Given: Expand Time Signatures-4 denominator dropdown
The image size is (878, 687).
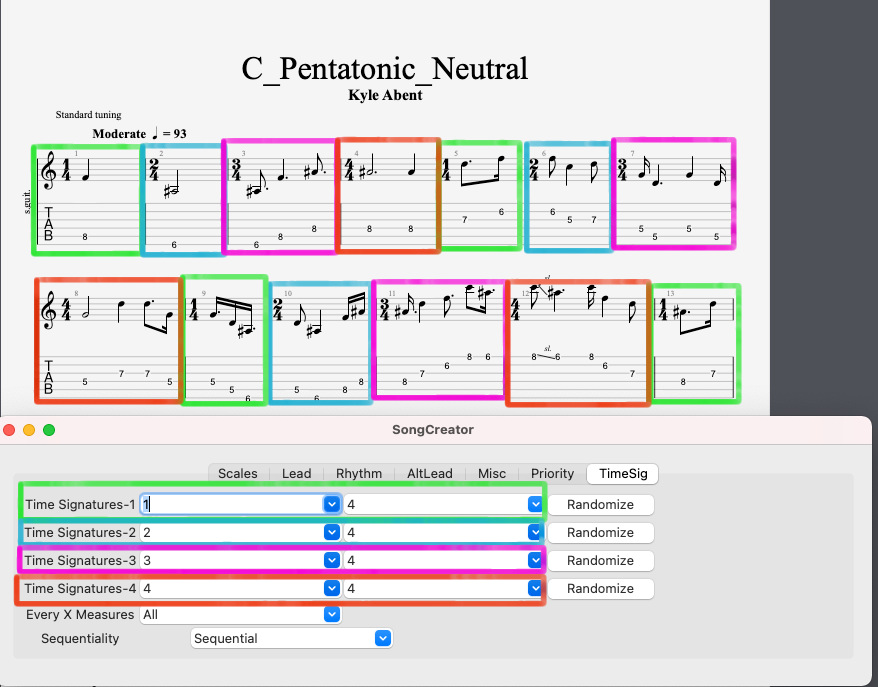Looking at the screenshot, I should coord(533,588).
